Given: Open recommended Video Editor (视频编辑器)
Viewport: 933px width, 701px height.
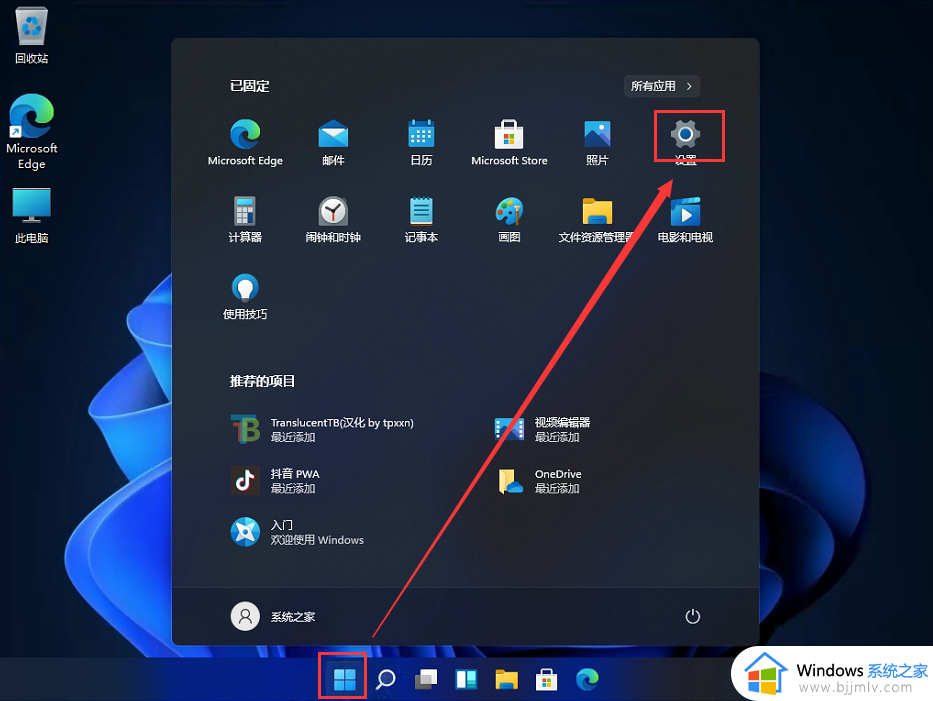Looking at the screenshot, I should tap(543, 429).
